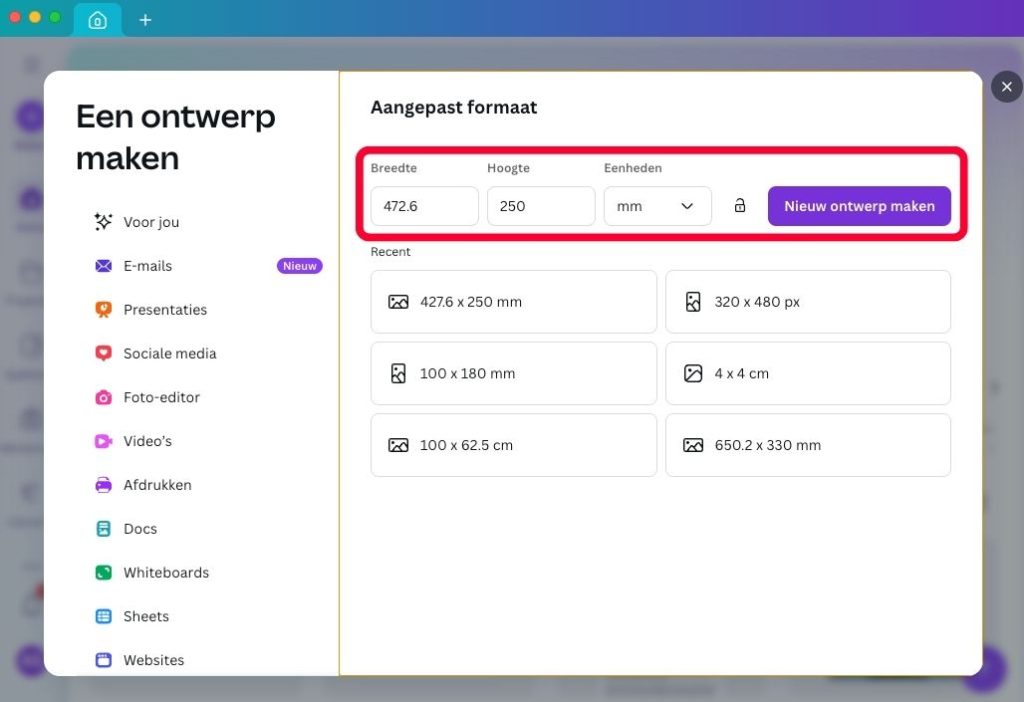
Task: Click the Sociale media heart icon
Action: point(103,353)
